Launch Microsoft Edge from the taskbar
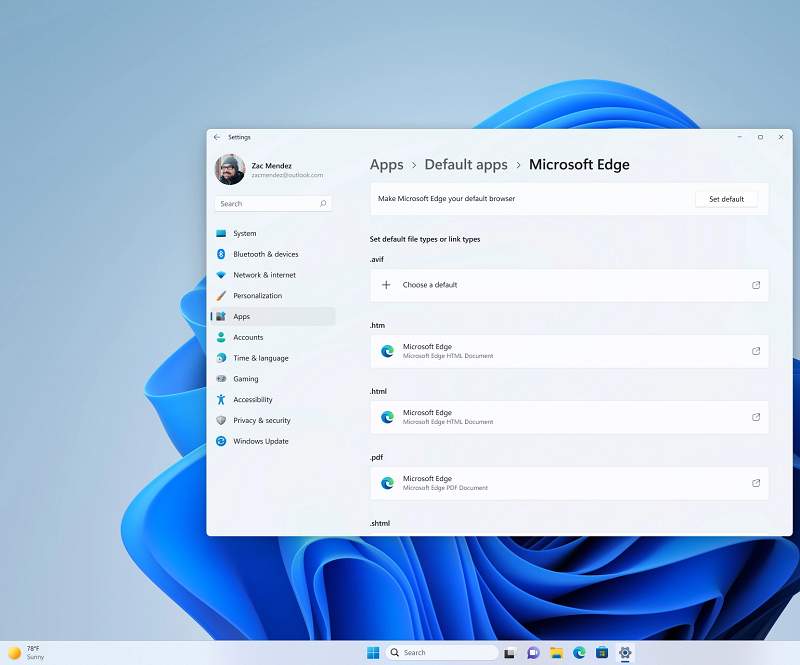The height and width of the screenshot is (665, 800). click(579, 653)
